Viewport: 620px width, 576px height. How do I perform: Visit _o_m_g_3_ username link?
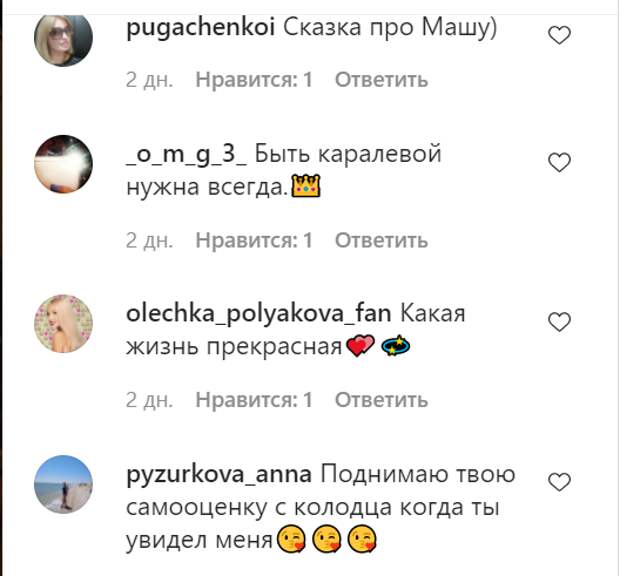[x=186, y=155]
